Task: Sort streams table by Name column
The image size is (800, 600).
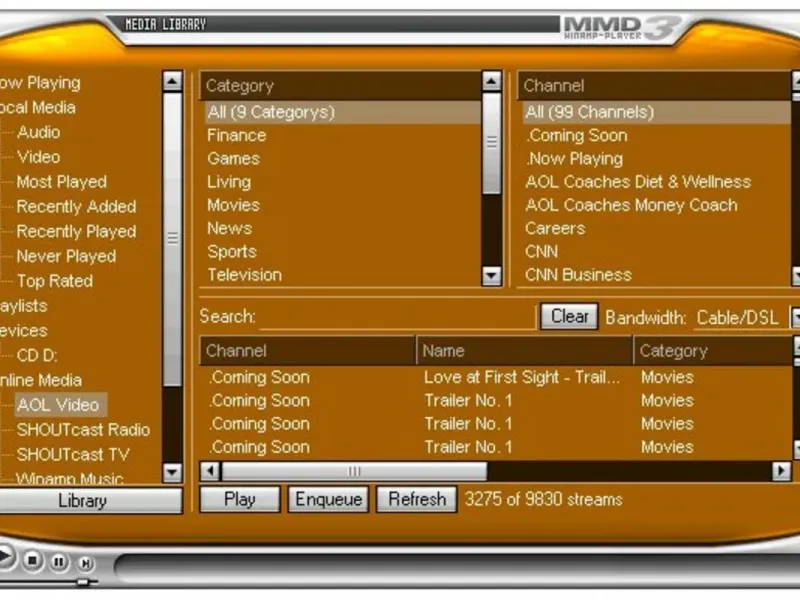Action: tap(524, 351)
